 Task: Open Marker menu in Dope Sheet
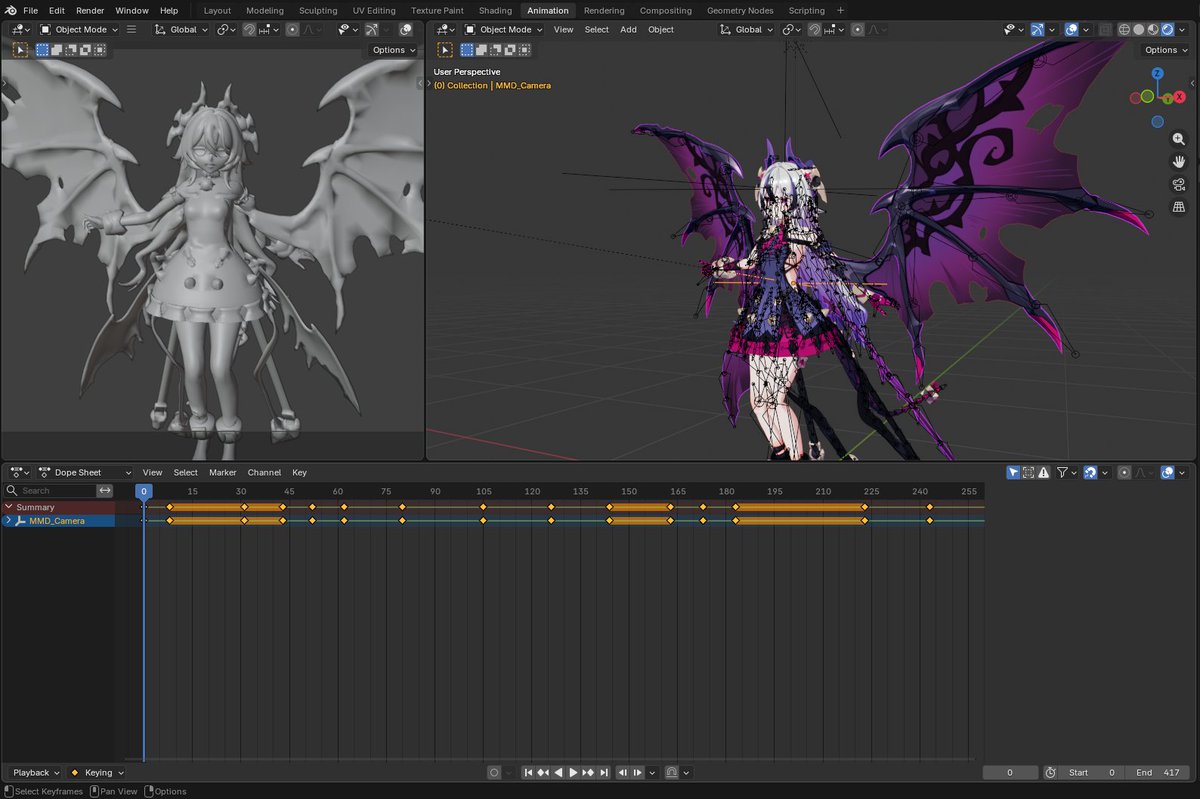tap(222, 472)
